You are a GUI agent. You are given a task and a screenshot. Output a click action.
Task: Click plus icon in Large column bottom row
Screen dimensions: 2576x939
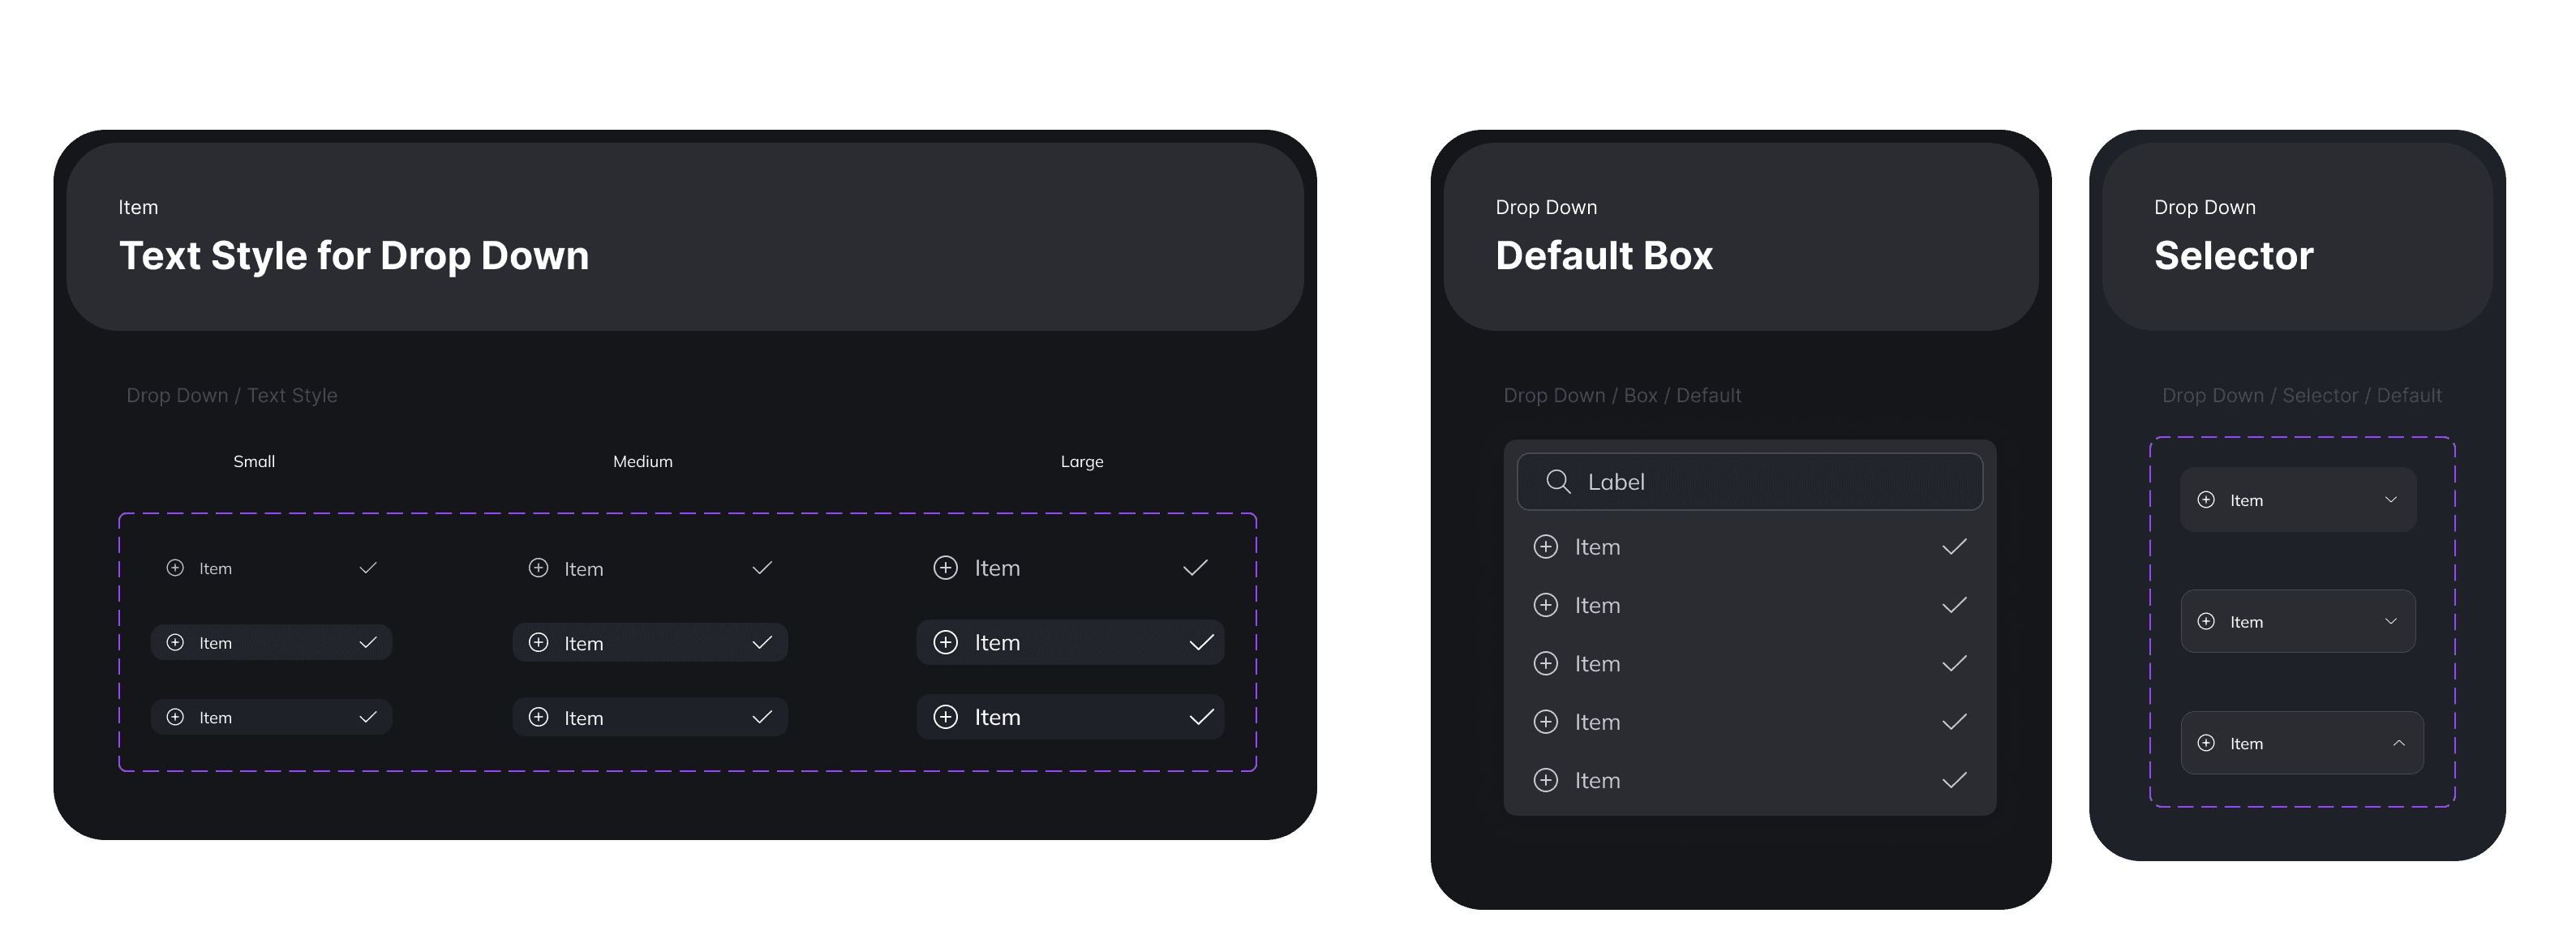(945, 717)
